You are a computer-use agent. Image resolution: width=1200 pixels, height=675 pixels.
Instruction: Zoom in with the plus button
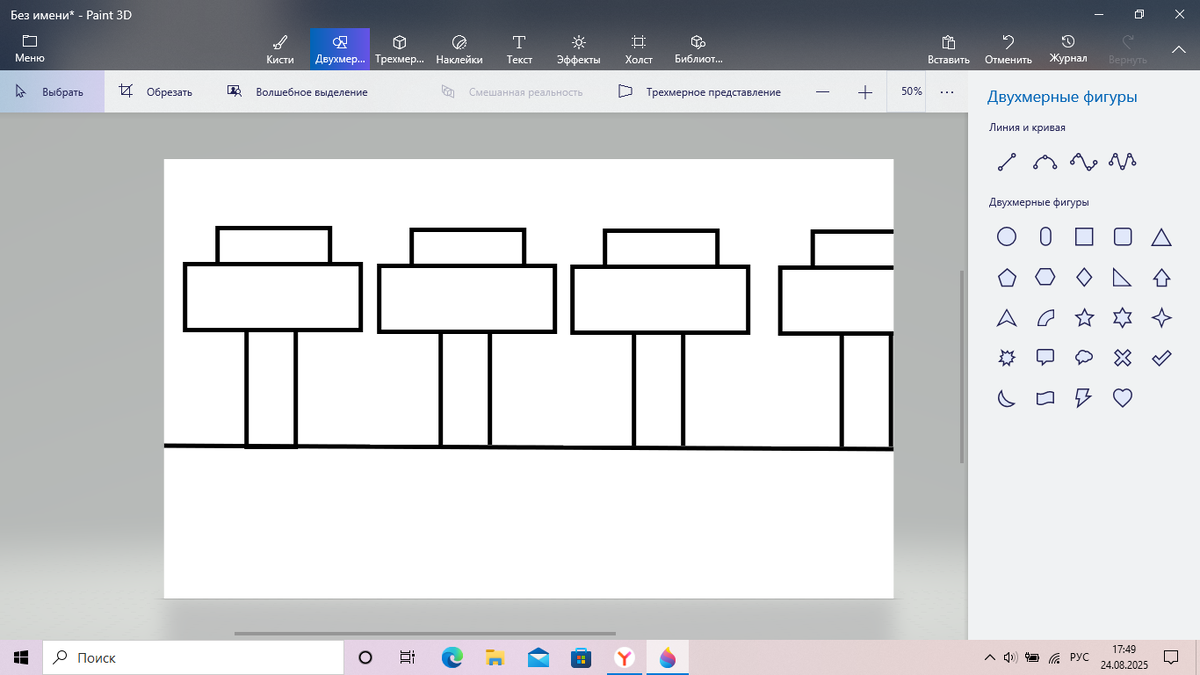coord(865,91)
